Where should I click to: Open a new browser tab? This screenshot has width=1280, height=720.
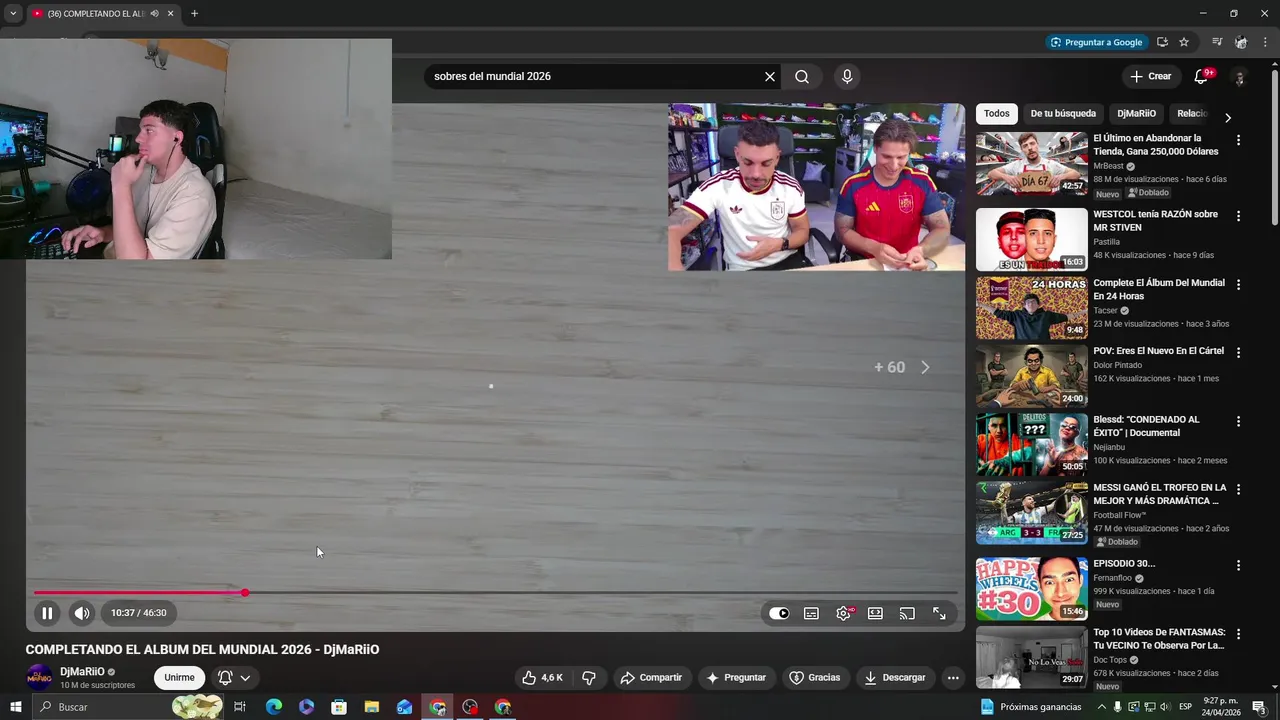coord(194,14)
